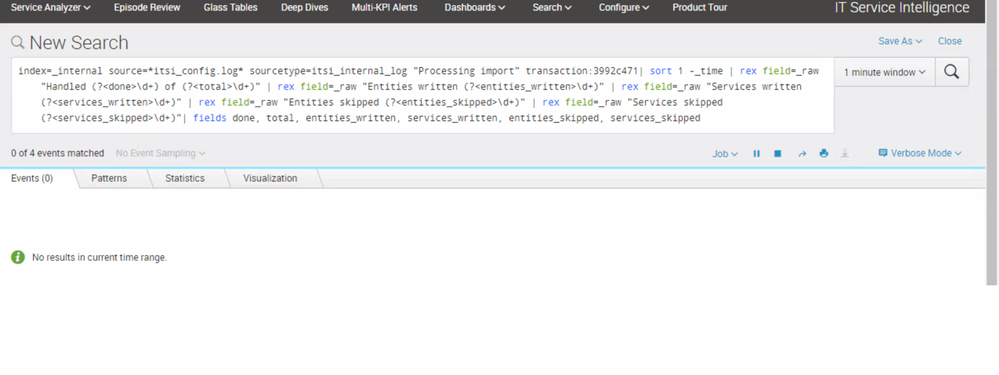This screenshot has height=375, width=999.
Task: Click inside the search query box
Action: (x=422, y=95)
